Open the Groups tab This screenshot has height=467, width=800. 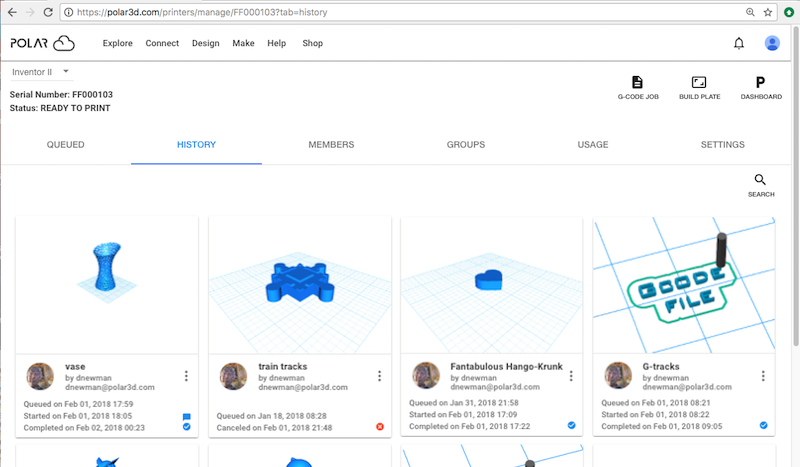click(x=466, y=144)
